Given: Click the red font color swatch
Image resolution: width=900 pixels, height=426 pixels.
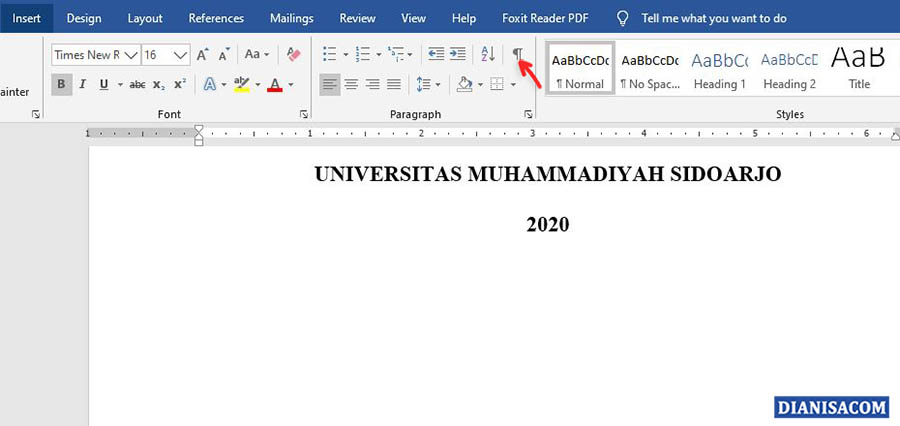Looking at the screenshot, I should (x=275, y=85).
